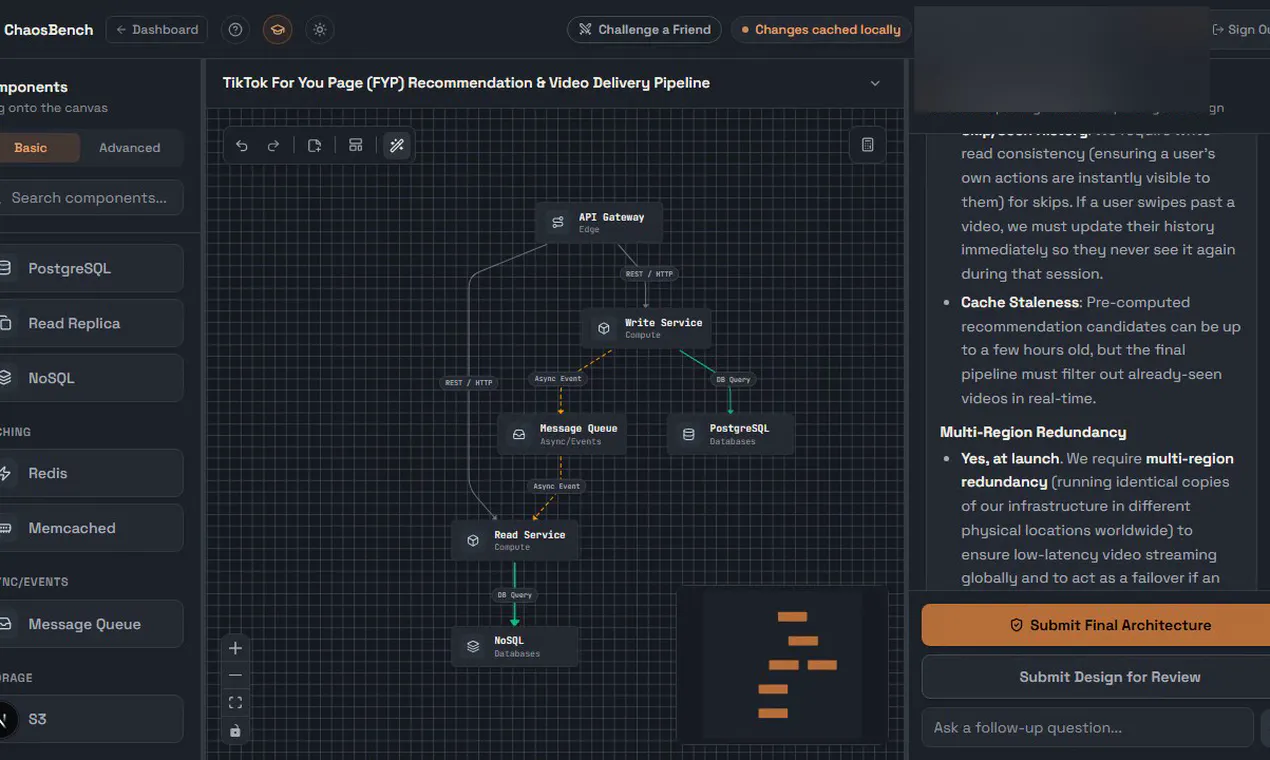Click the DB Query label toward PostgreSQL
The height and width of the screenshot is (760, 1270).
coord(733,380)
